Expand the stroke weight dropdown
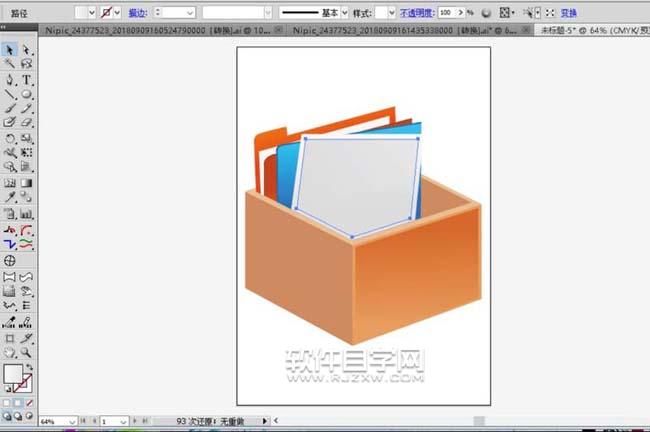Viewport: 650px width, 432px height. pyautogui.click(x=190, y=13)
